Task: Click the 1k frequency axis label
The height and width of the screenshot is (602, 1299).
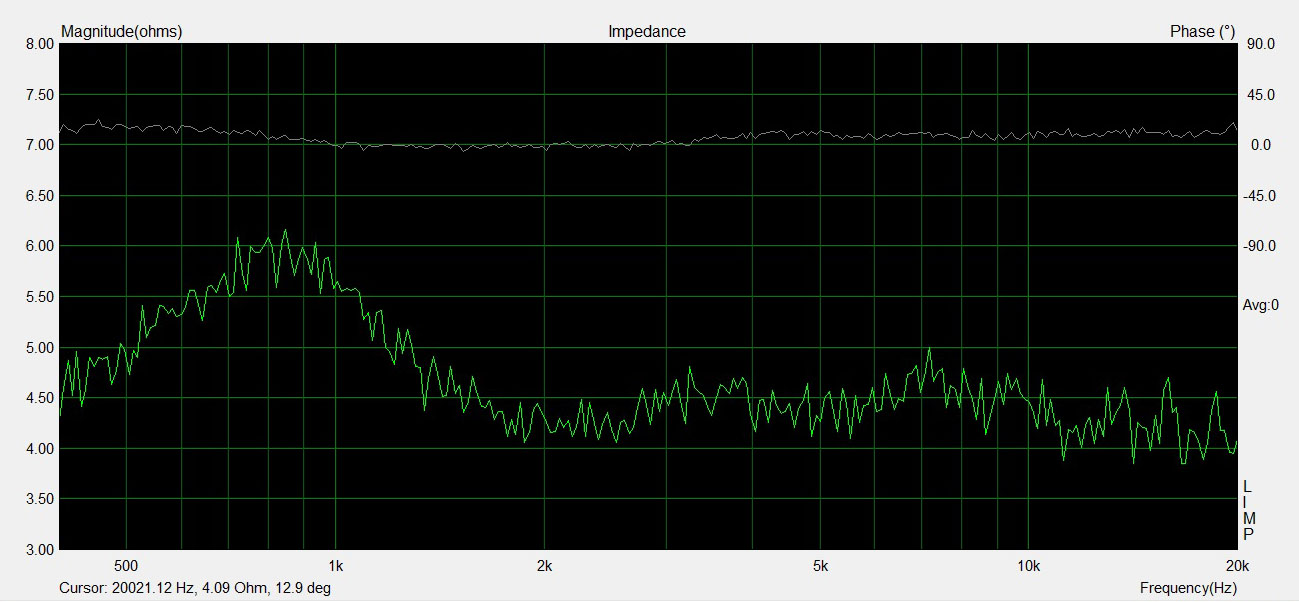Action: pos(335,565)
